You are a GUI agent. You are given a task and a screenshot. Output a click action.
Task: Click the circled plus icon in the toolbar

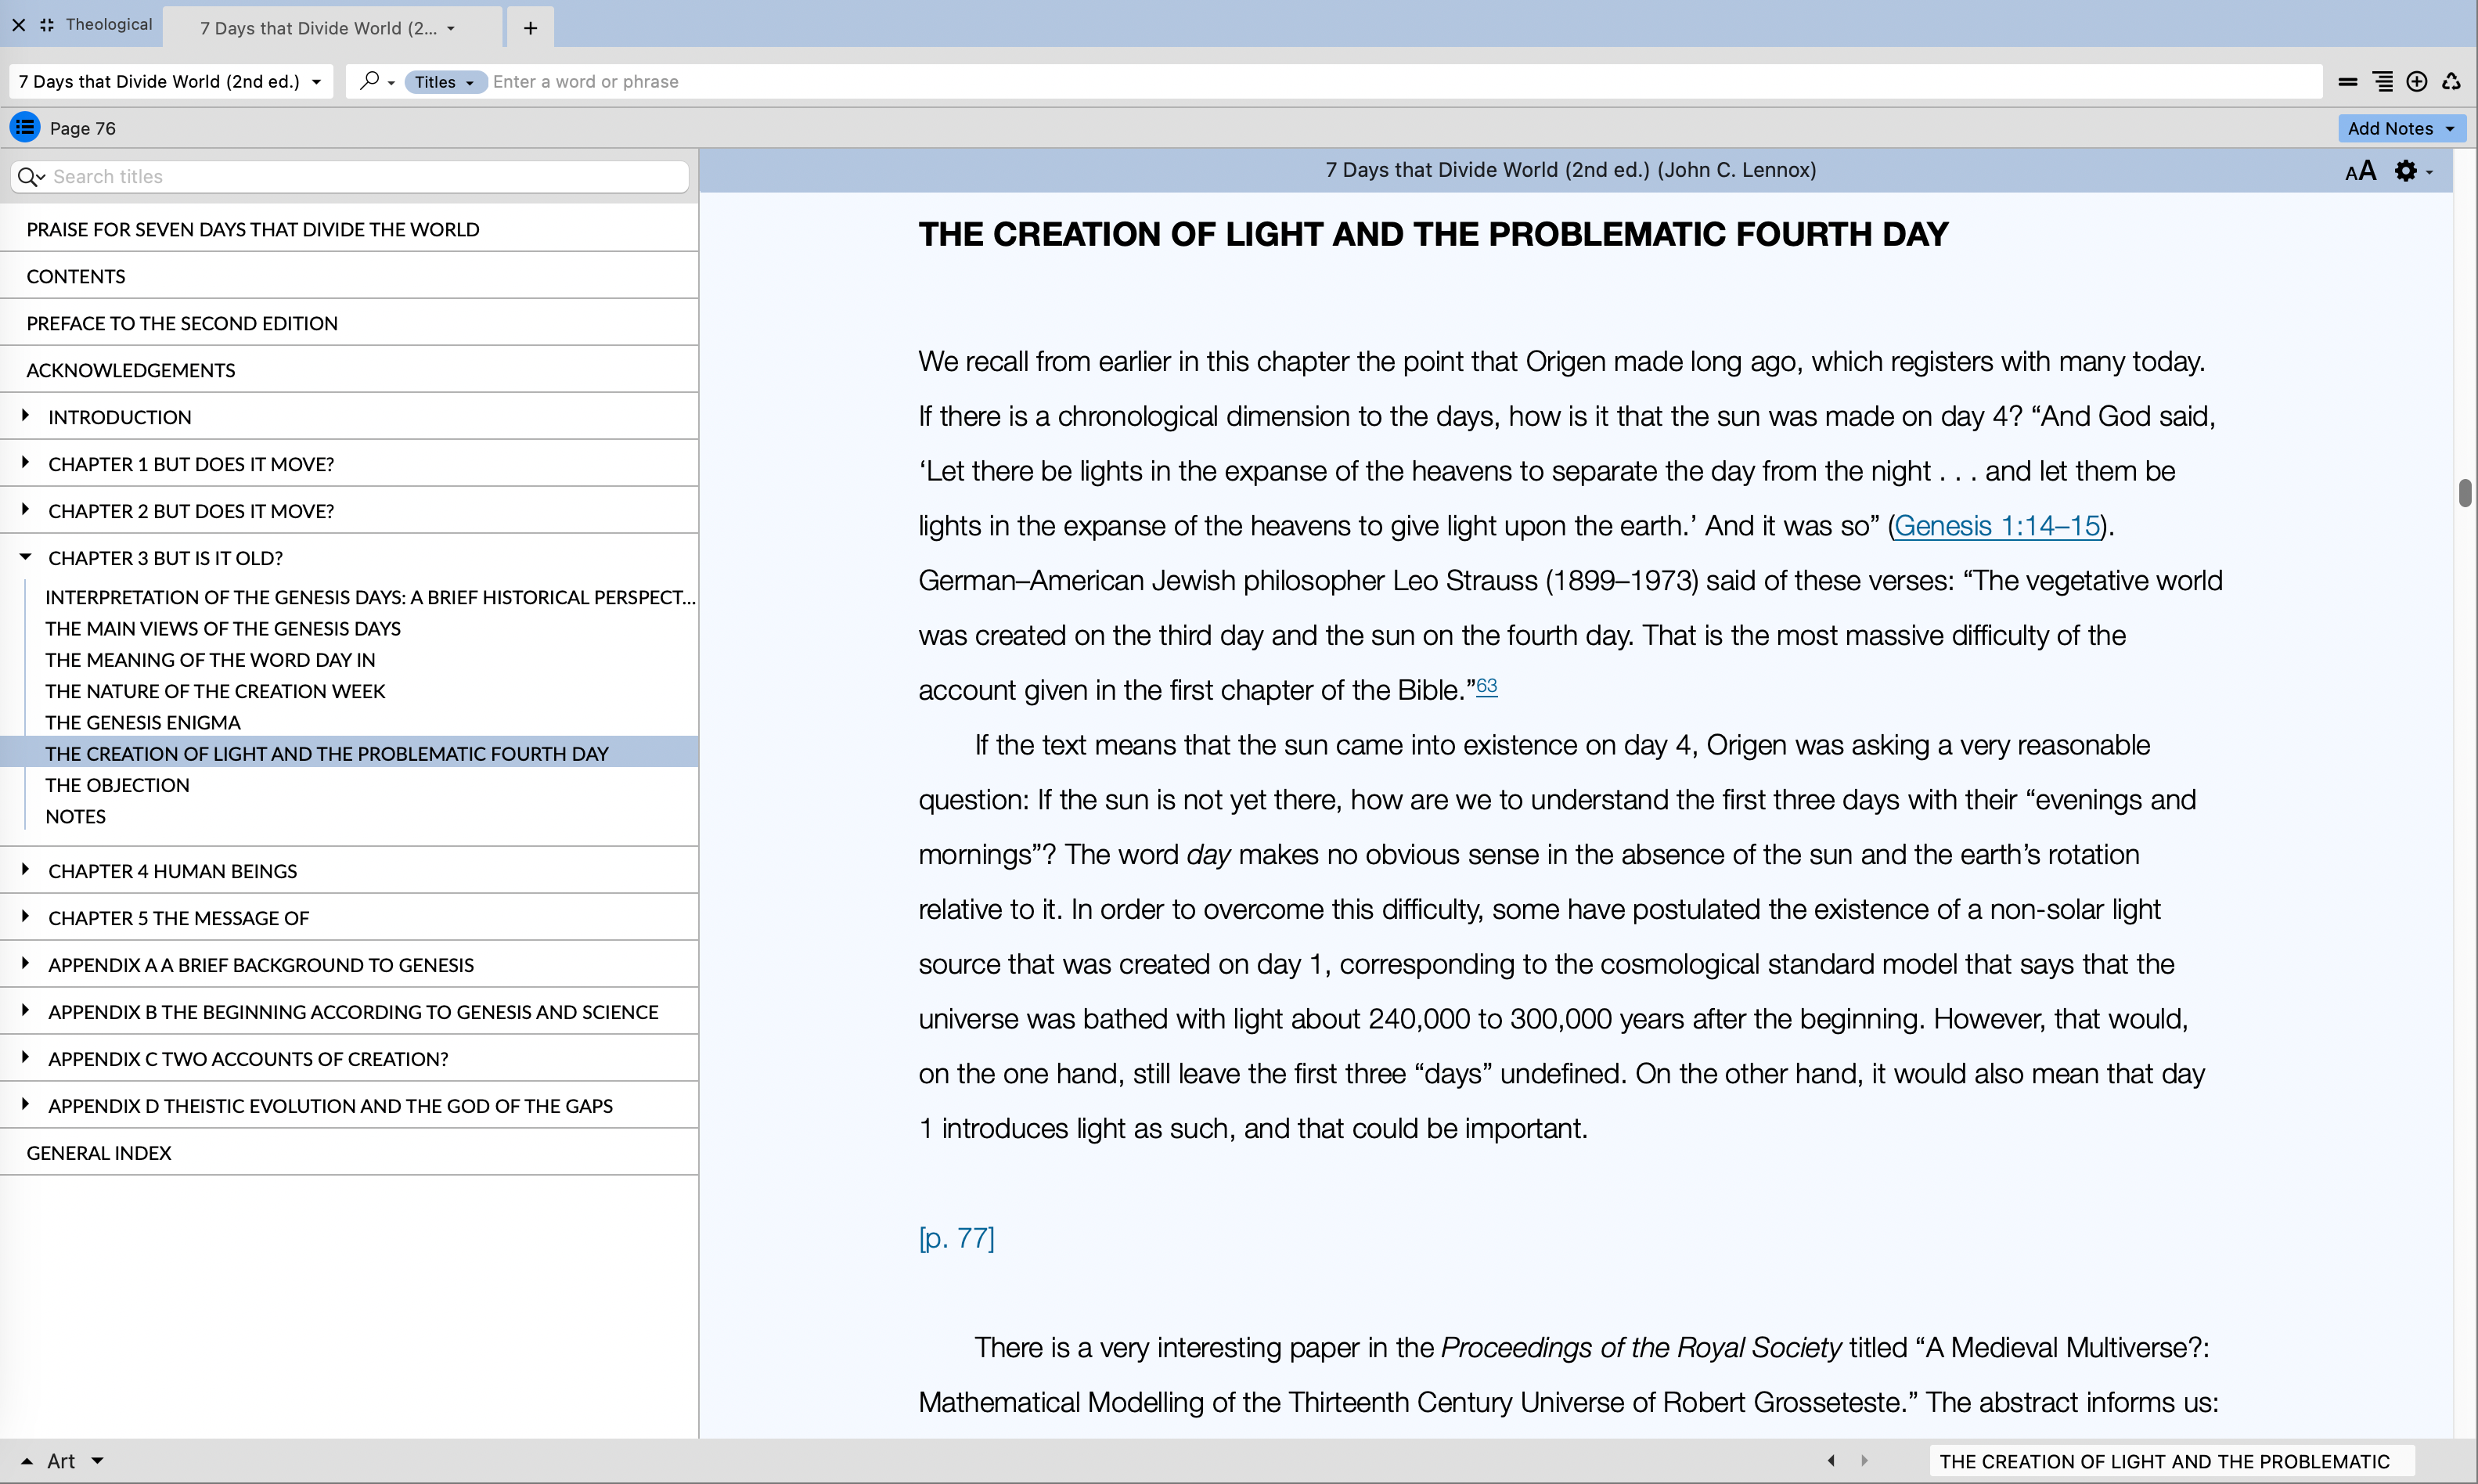[x=2417, y=82]
